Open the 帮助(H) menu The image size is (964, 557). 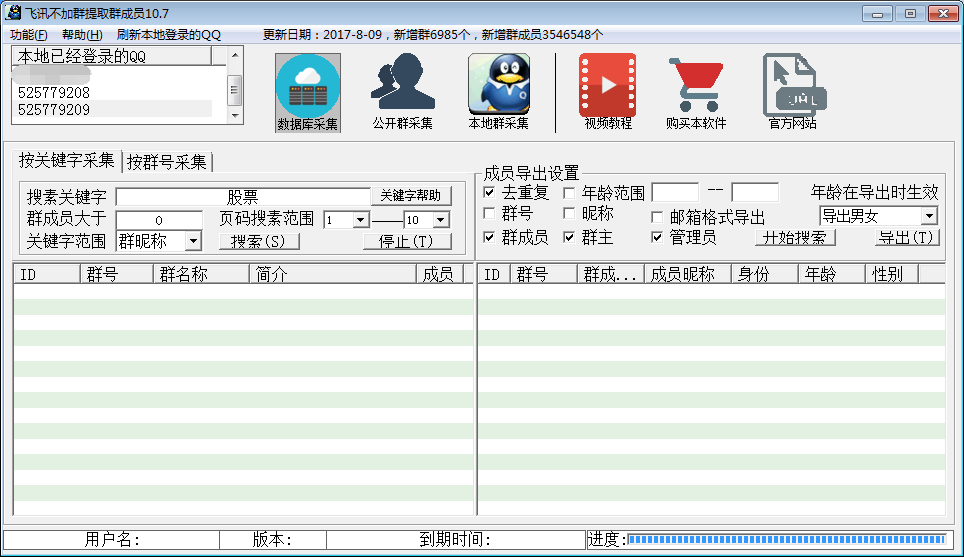pos(82,35)
